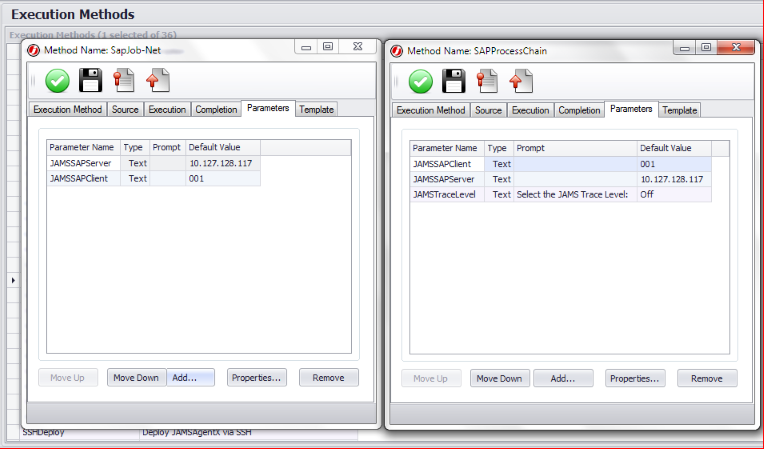The image size is (764, 449).
Task: Click Move Up button in SapJob-Net window
Action: (67, 377)
